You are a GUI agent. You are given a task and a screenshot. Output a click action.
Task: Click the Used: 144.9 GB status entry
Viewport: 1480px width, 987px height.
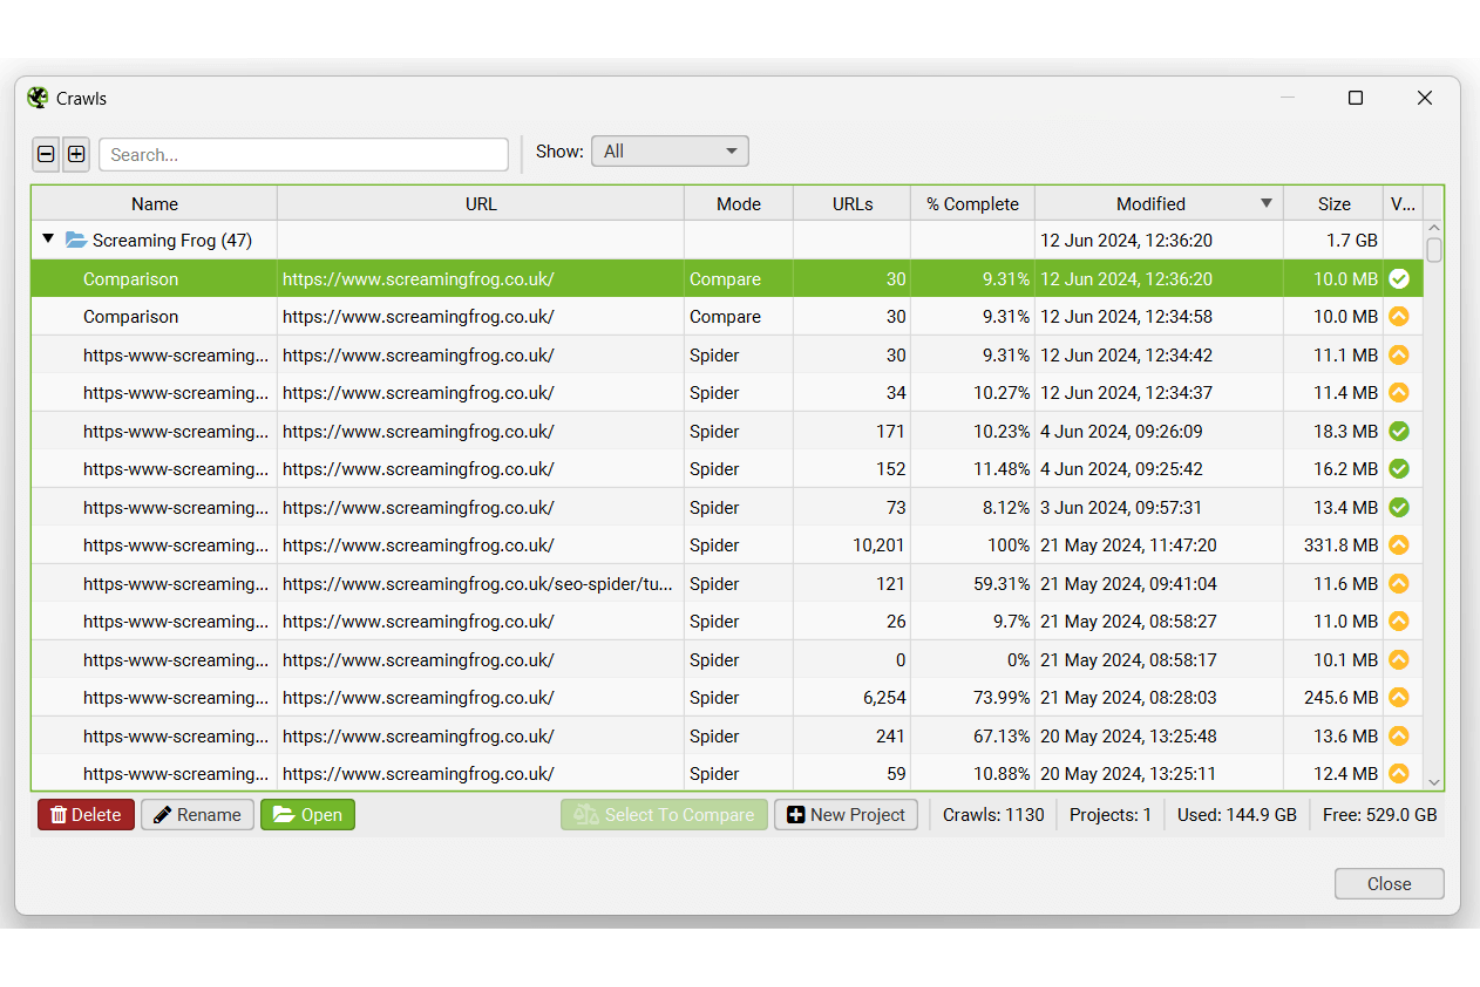(x=1237, y=815)
